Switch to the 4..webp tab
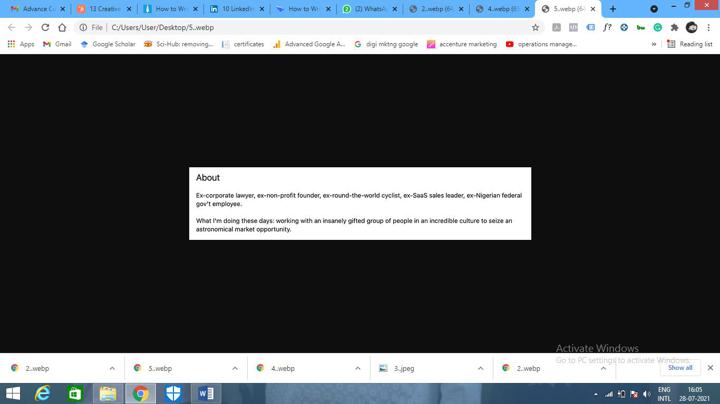 pos(500,9)
